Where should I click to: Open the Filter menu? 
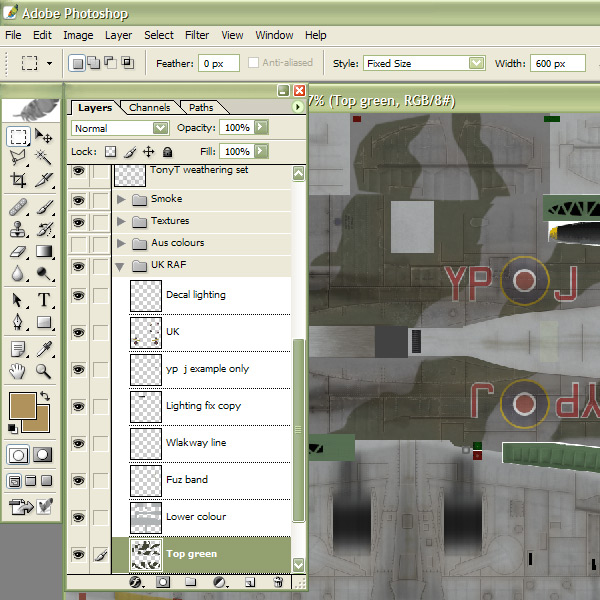click(x=197, y=35)
